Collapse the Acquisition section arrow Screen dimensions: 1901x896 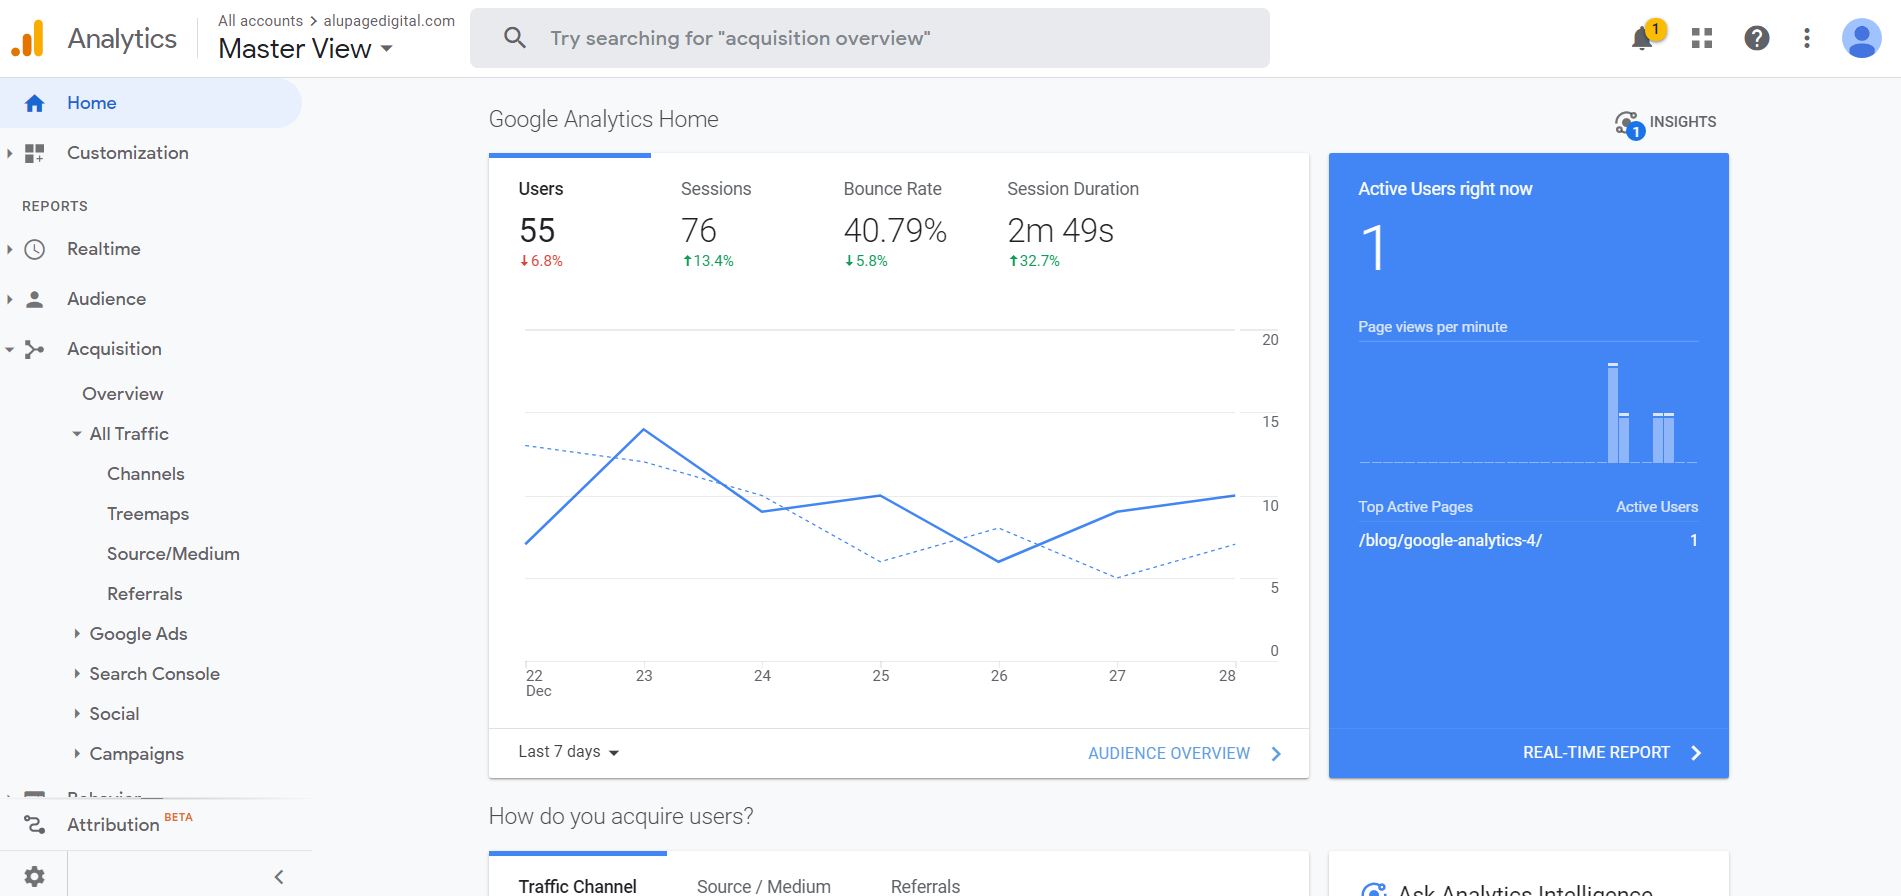click(x=9, y=349)
